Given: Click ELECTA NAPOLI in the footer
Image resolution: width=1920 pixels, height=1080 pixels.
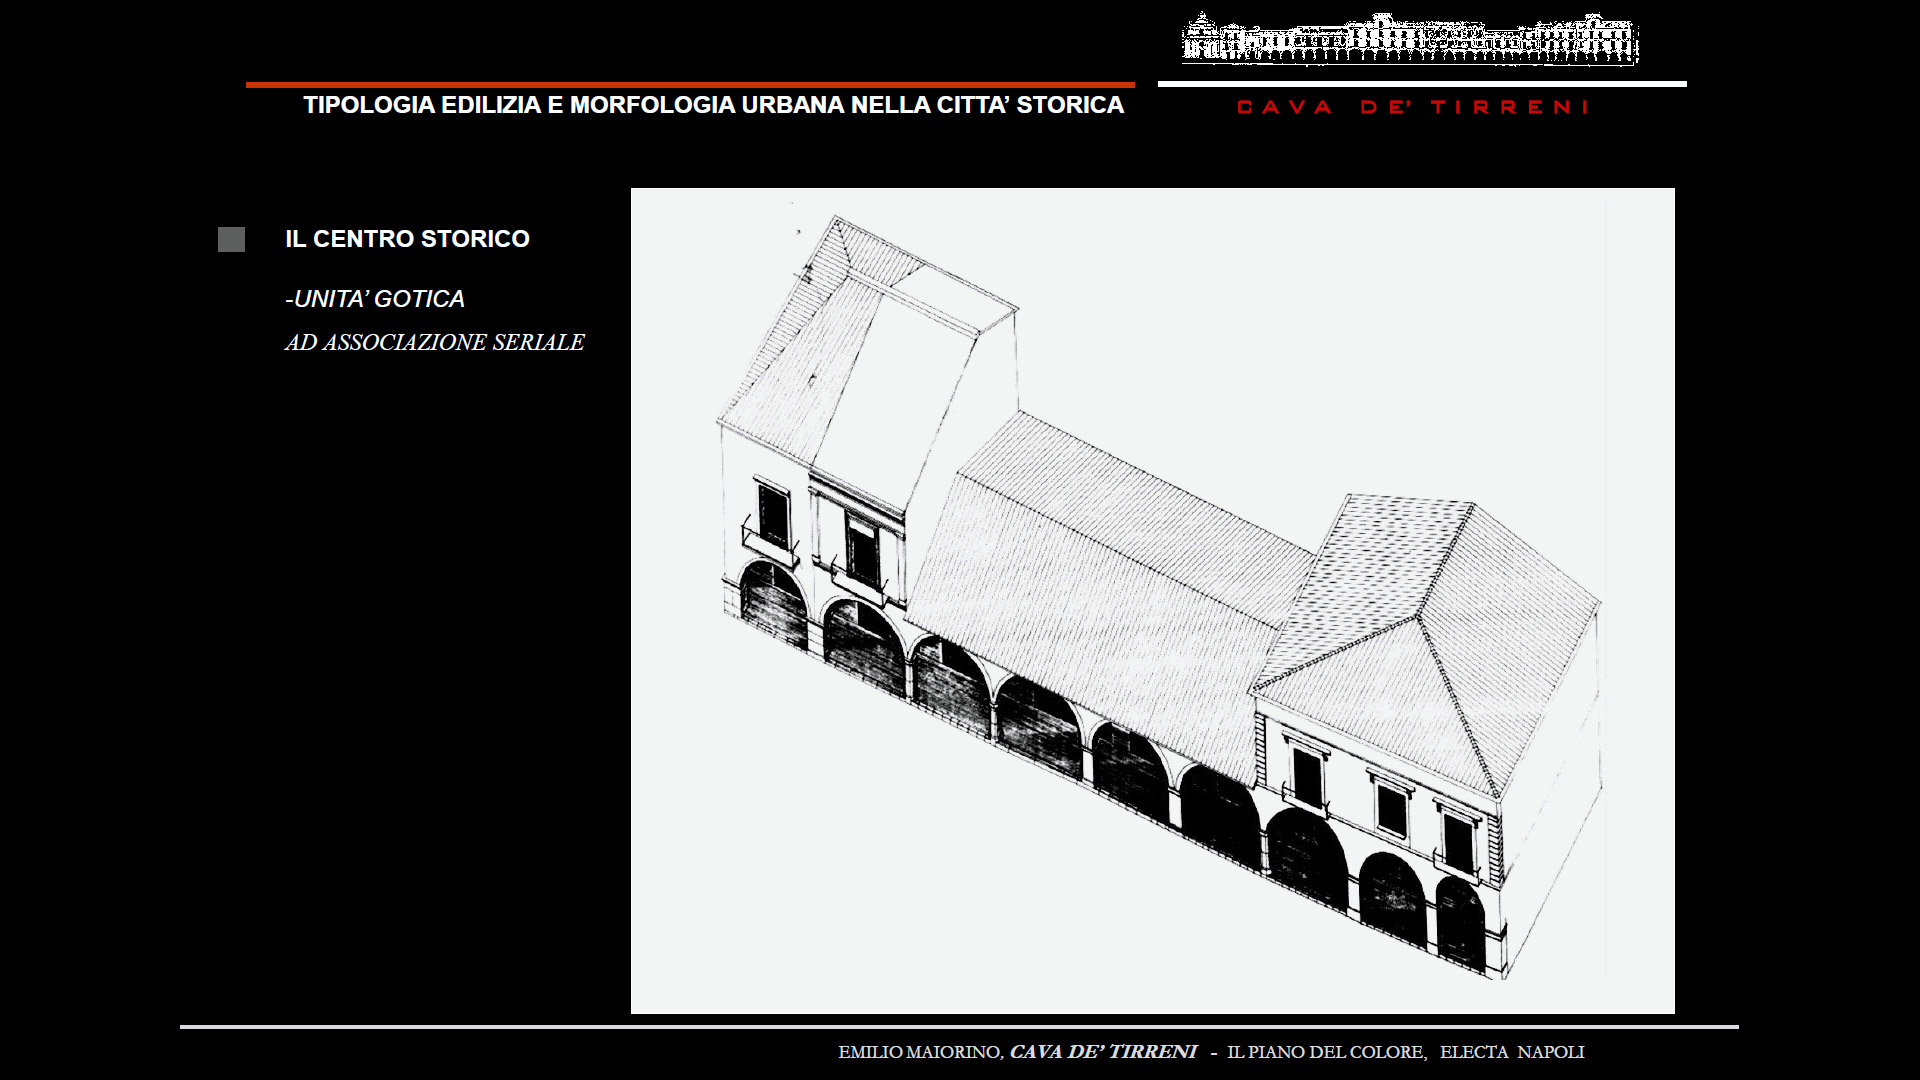Looking at the screenshot, I should [1511, 1052].
